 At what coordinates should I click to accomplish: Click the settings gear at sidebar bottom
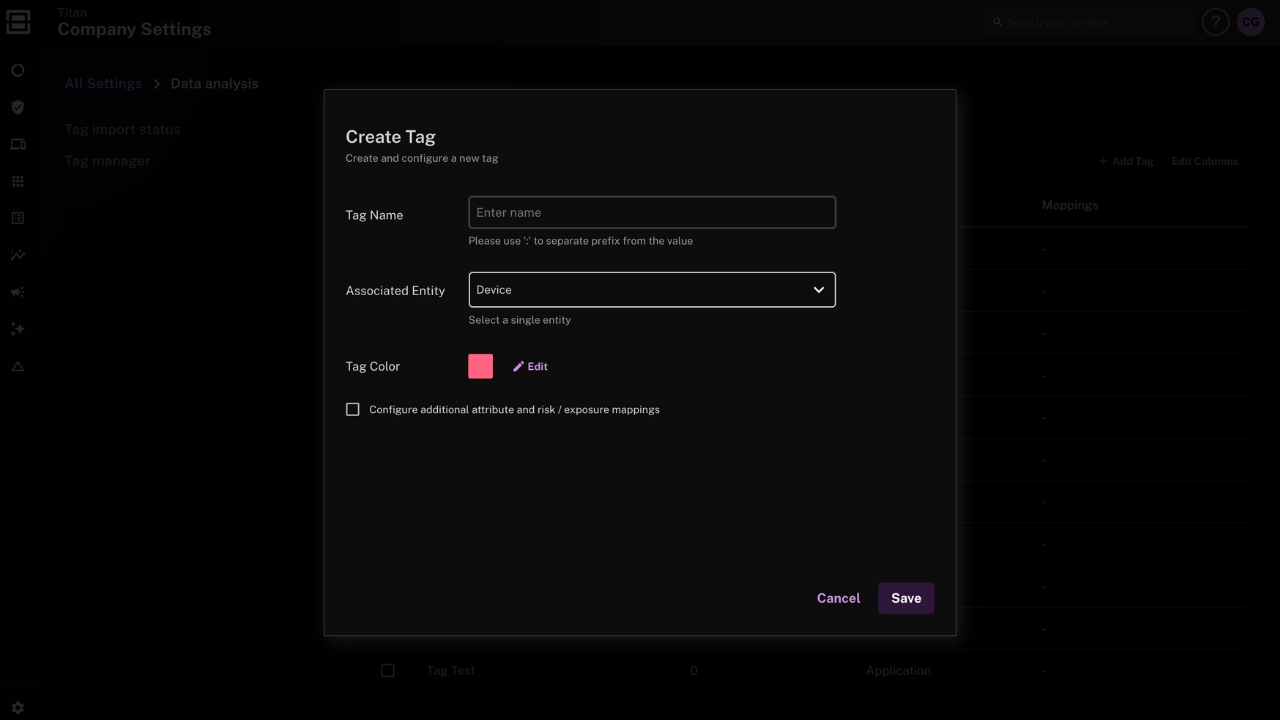click(17, 707)
